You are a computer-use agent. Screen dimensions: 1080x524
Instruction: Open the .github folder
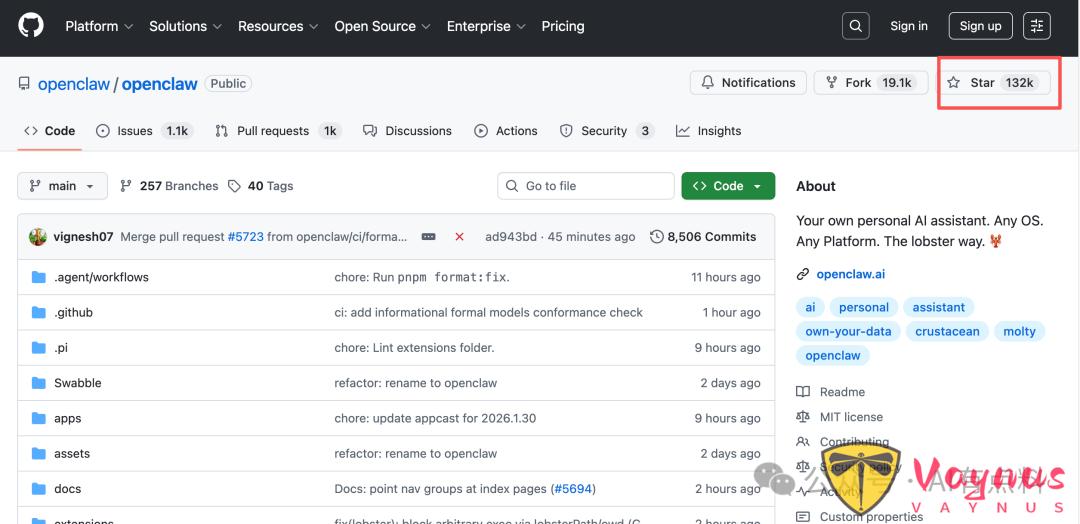click(x=73, y=312)
